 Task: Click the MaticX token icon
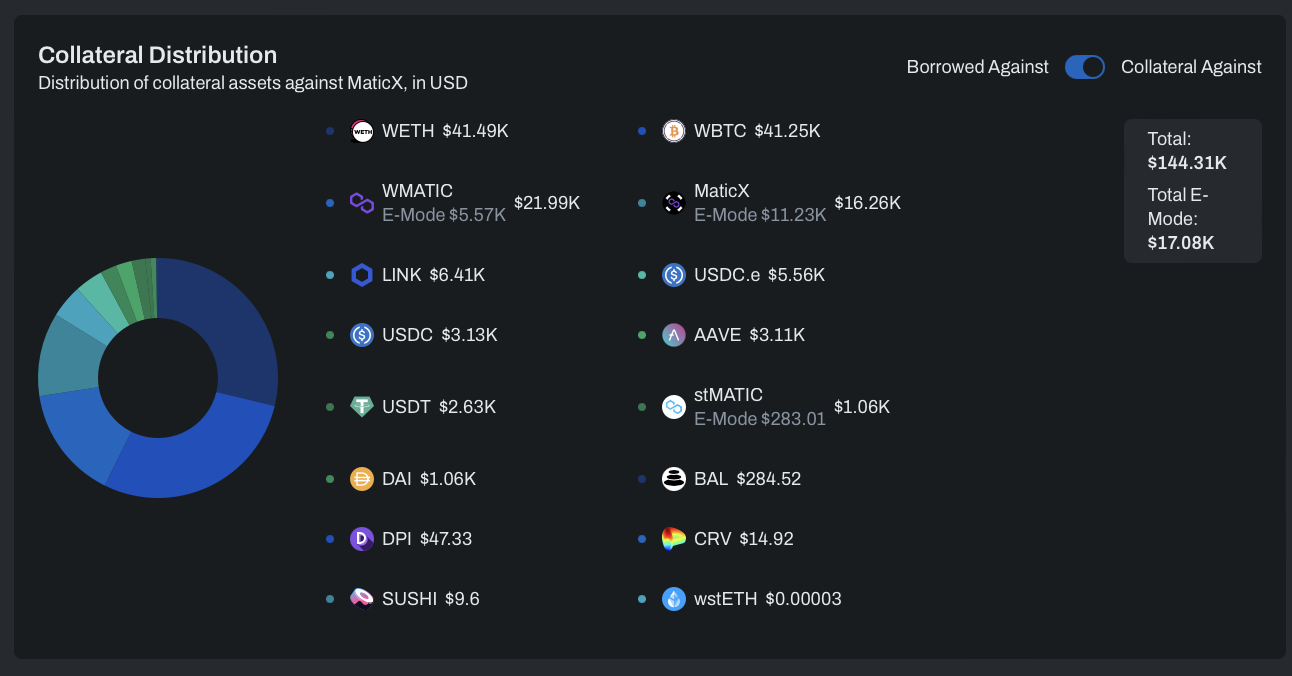674,203
